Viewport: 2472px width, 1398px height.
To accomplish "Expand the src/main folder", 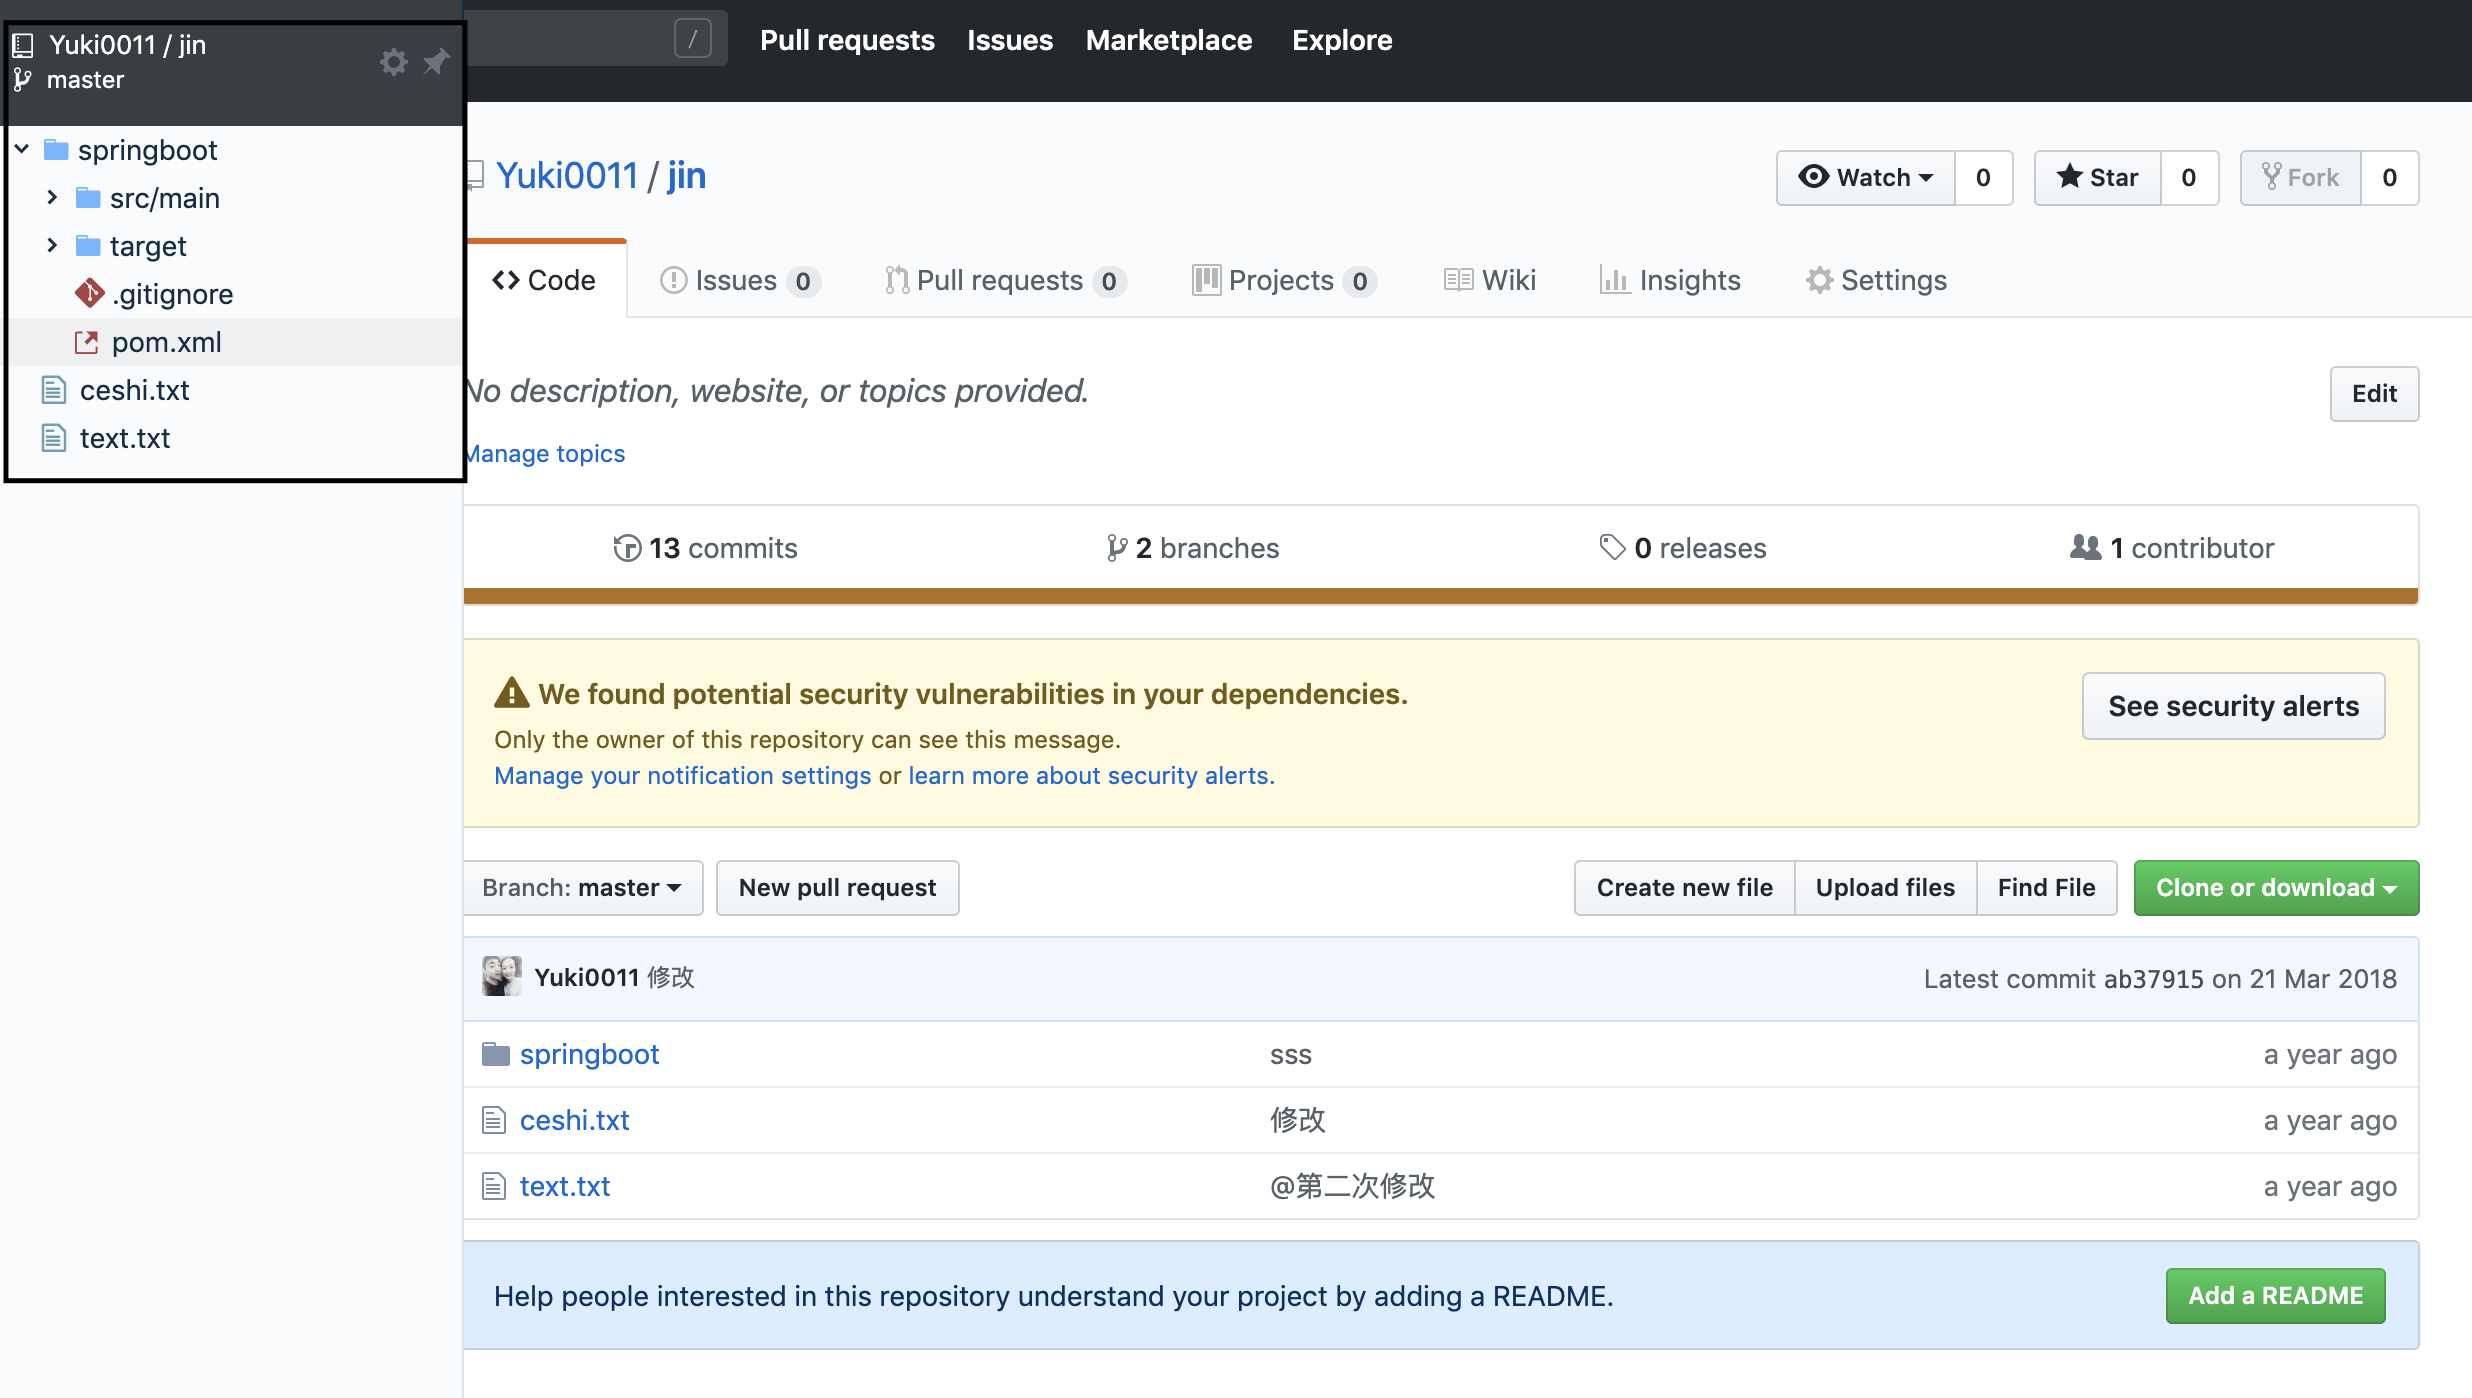I will tap(52, 197).
